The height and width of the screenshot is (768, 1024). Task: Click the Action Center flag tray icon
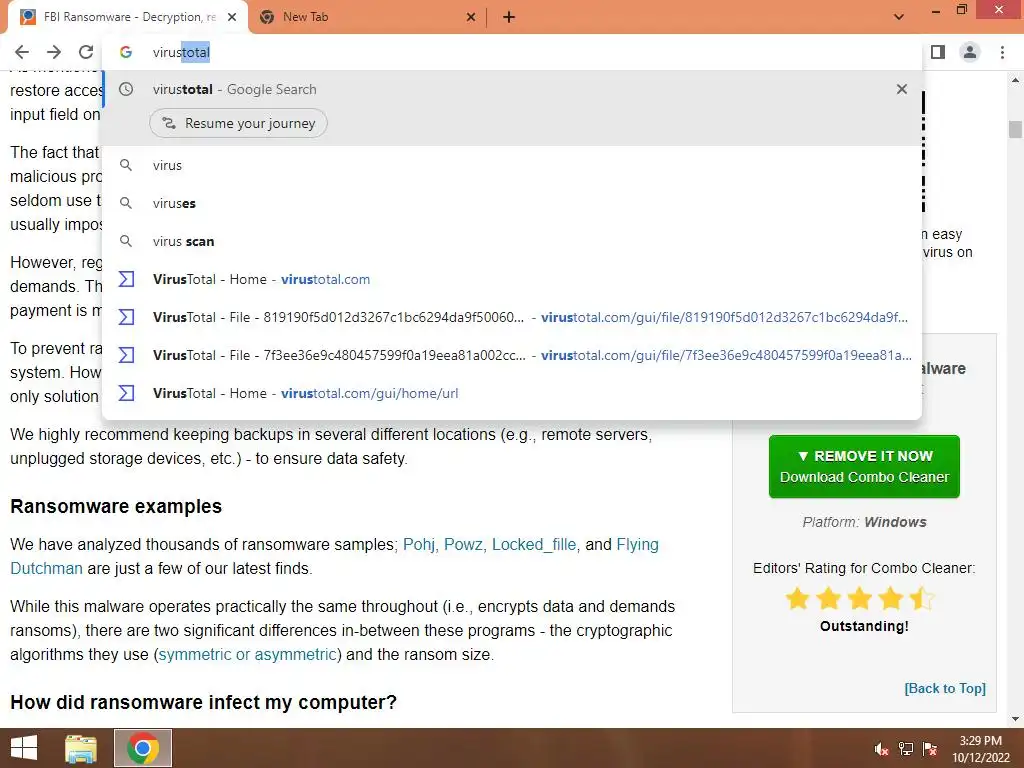(930, 749)
